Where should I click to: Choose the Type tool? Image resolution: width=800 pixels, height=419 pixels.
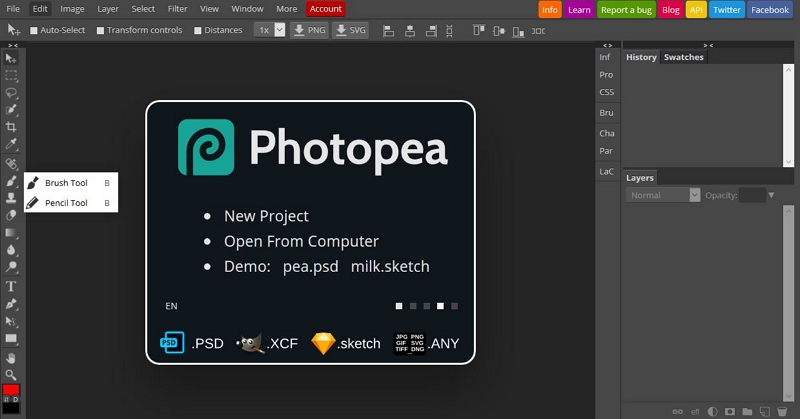(x=11, y=286)
